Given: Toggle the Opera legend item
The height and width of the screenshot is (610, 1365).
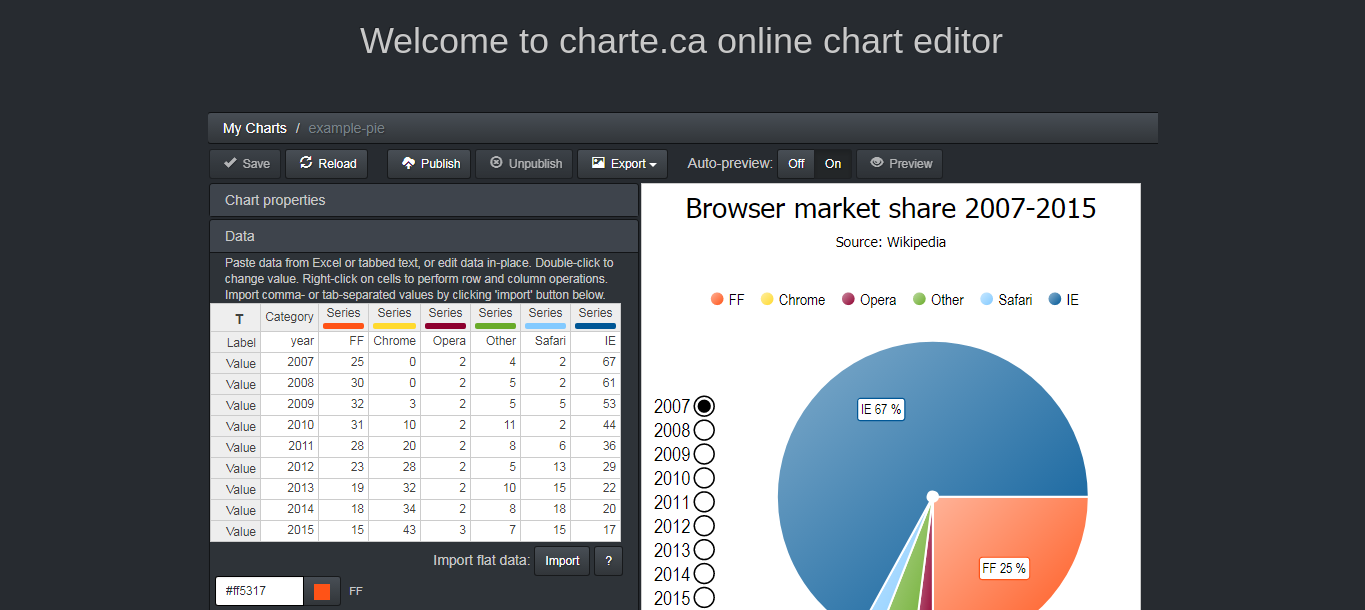Looking at the screenshot, I should (x=869, y=300).
